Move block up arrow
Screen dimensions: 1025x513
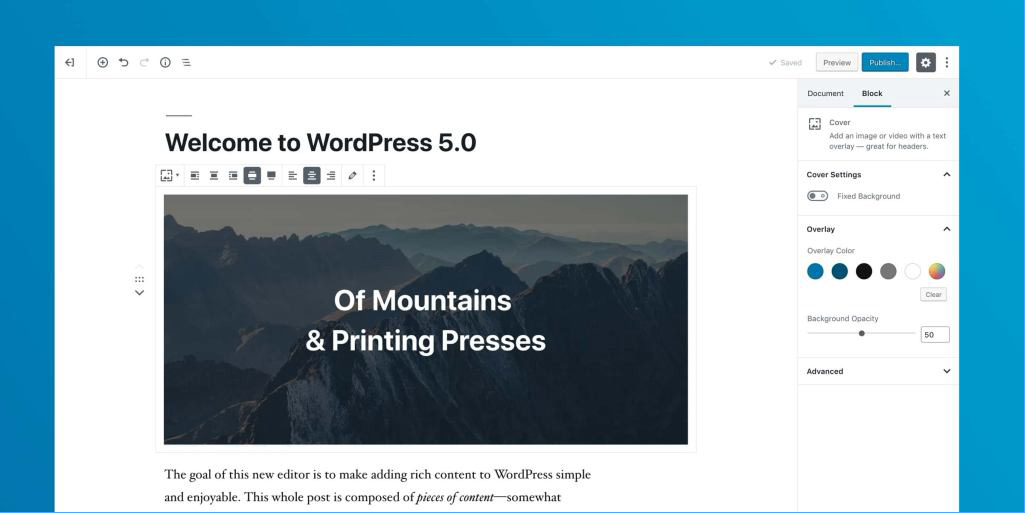(139, 267)
